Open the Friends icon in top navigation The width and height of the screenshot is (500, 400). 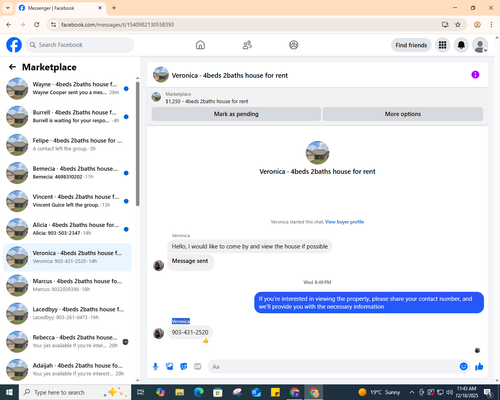click(x=247, y=45)
